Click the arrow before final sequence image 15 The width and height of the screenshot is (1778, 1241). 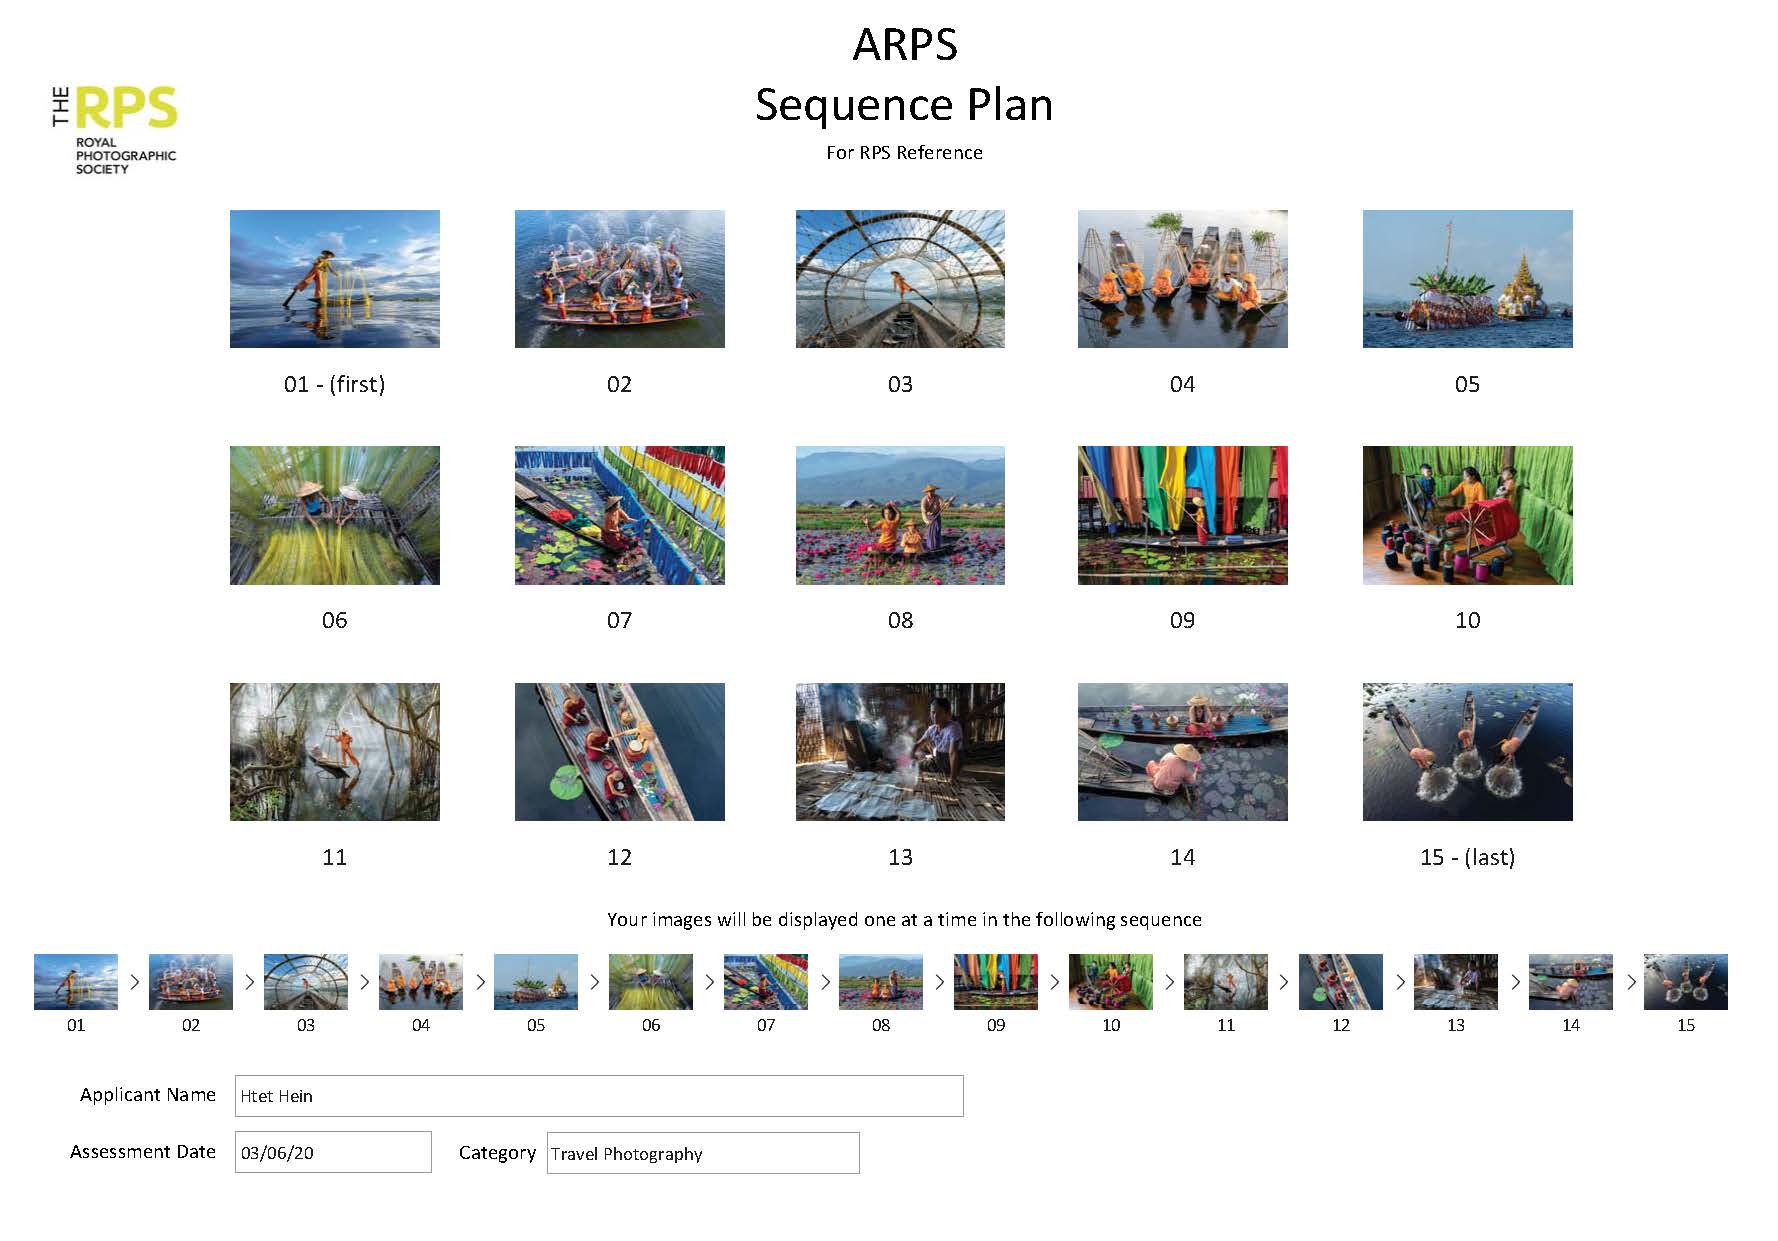[1630, 981]
